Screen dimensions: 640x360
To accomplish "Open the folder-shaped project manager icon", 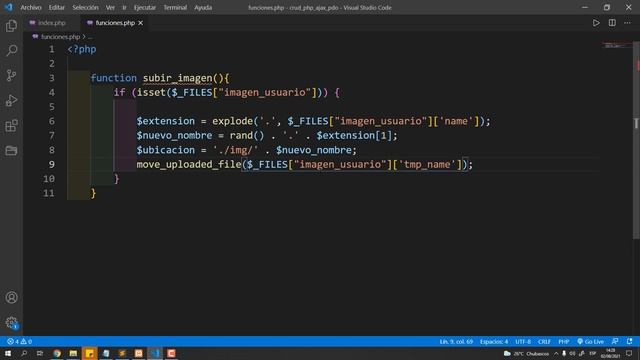I will [x=11, y=151].
